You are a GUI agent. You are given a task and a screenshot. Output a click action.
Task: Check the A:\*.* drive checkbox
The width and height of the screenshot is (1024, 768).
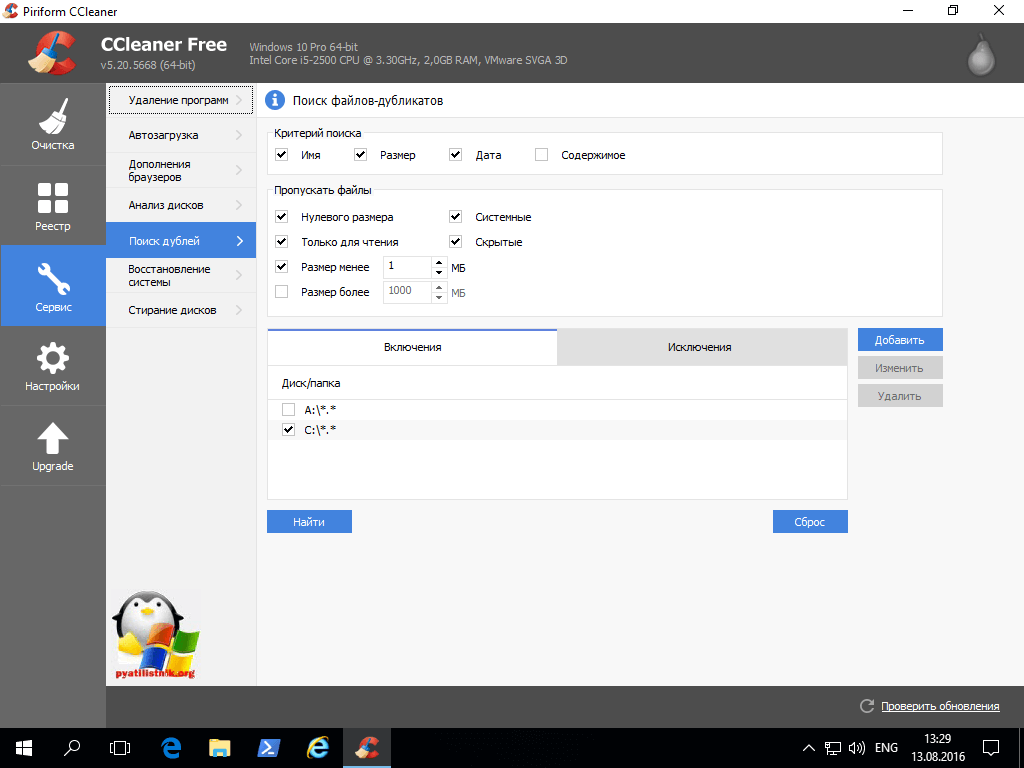288,410
